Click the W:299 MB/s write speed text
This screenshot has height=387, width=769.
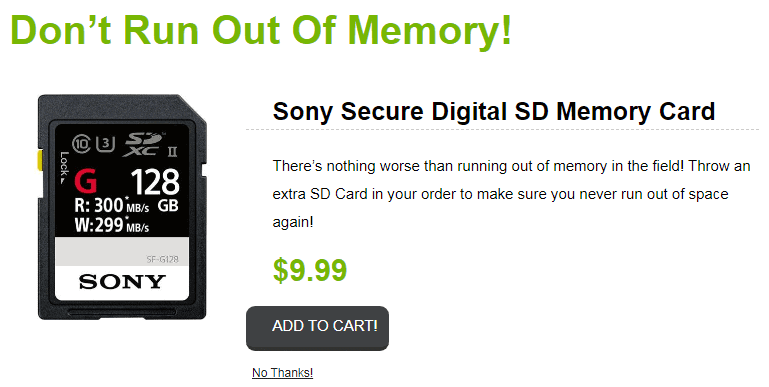click(x=112, y=225)
